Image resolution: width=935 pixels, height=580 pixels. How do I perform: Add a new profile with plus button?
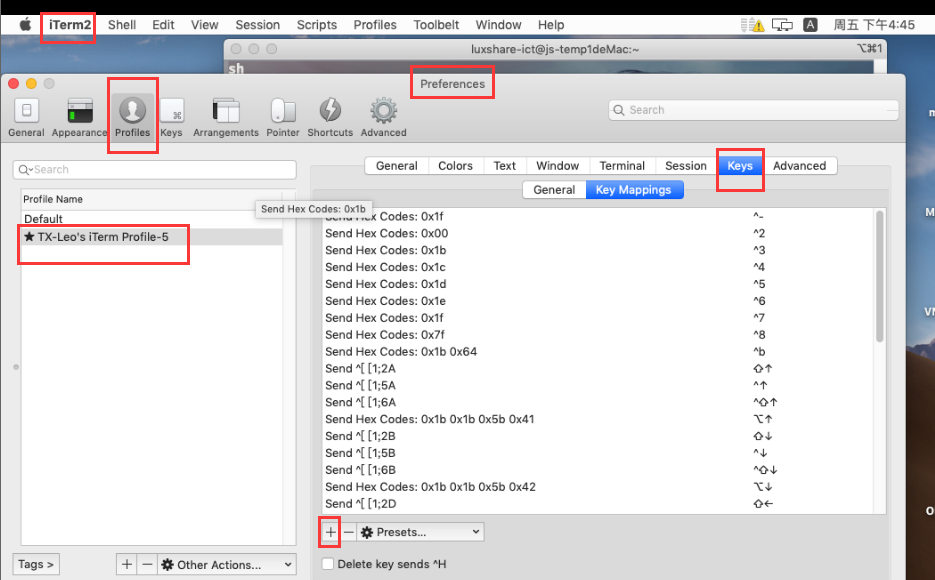[x=126, y=565]
